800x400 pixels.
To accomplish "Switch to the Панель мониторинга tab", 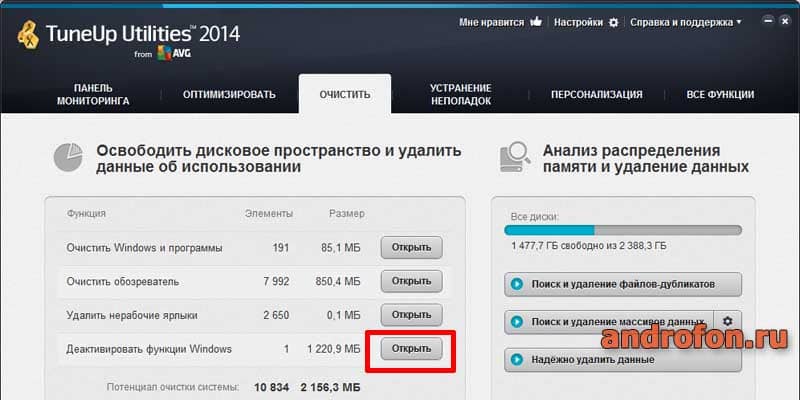I will coord(93,95).
